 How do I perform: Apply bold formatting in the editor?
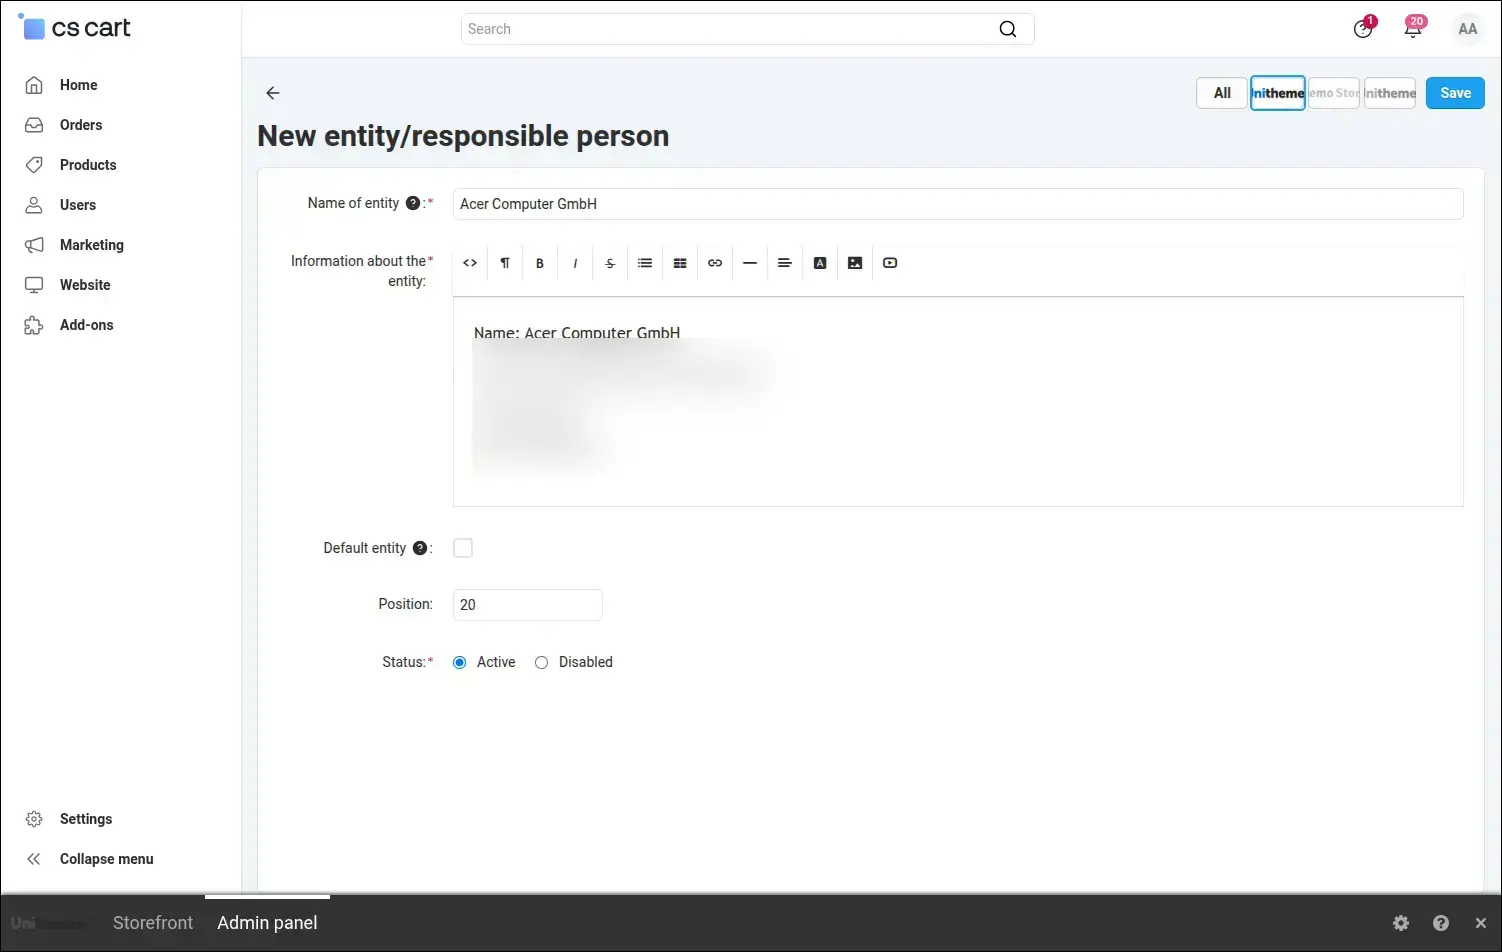tap(540, 263)
